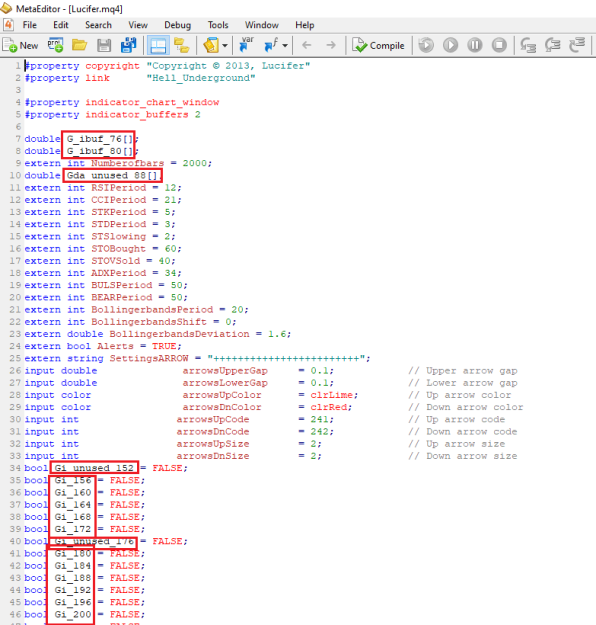Click the Numberofbars variable name
This screenshot has width=596, height=625.
(128, 163)
